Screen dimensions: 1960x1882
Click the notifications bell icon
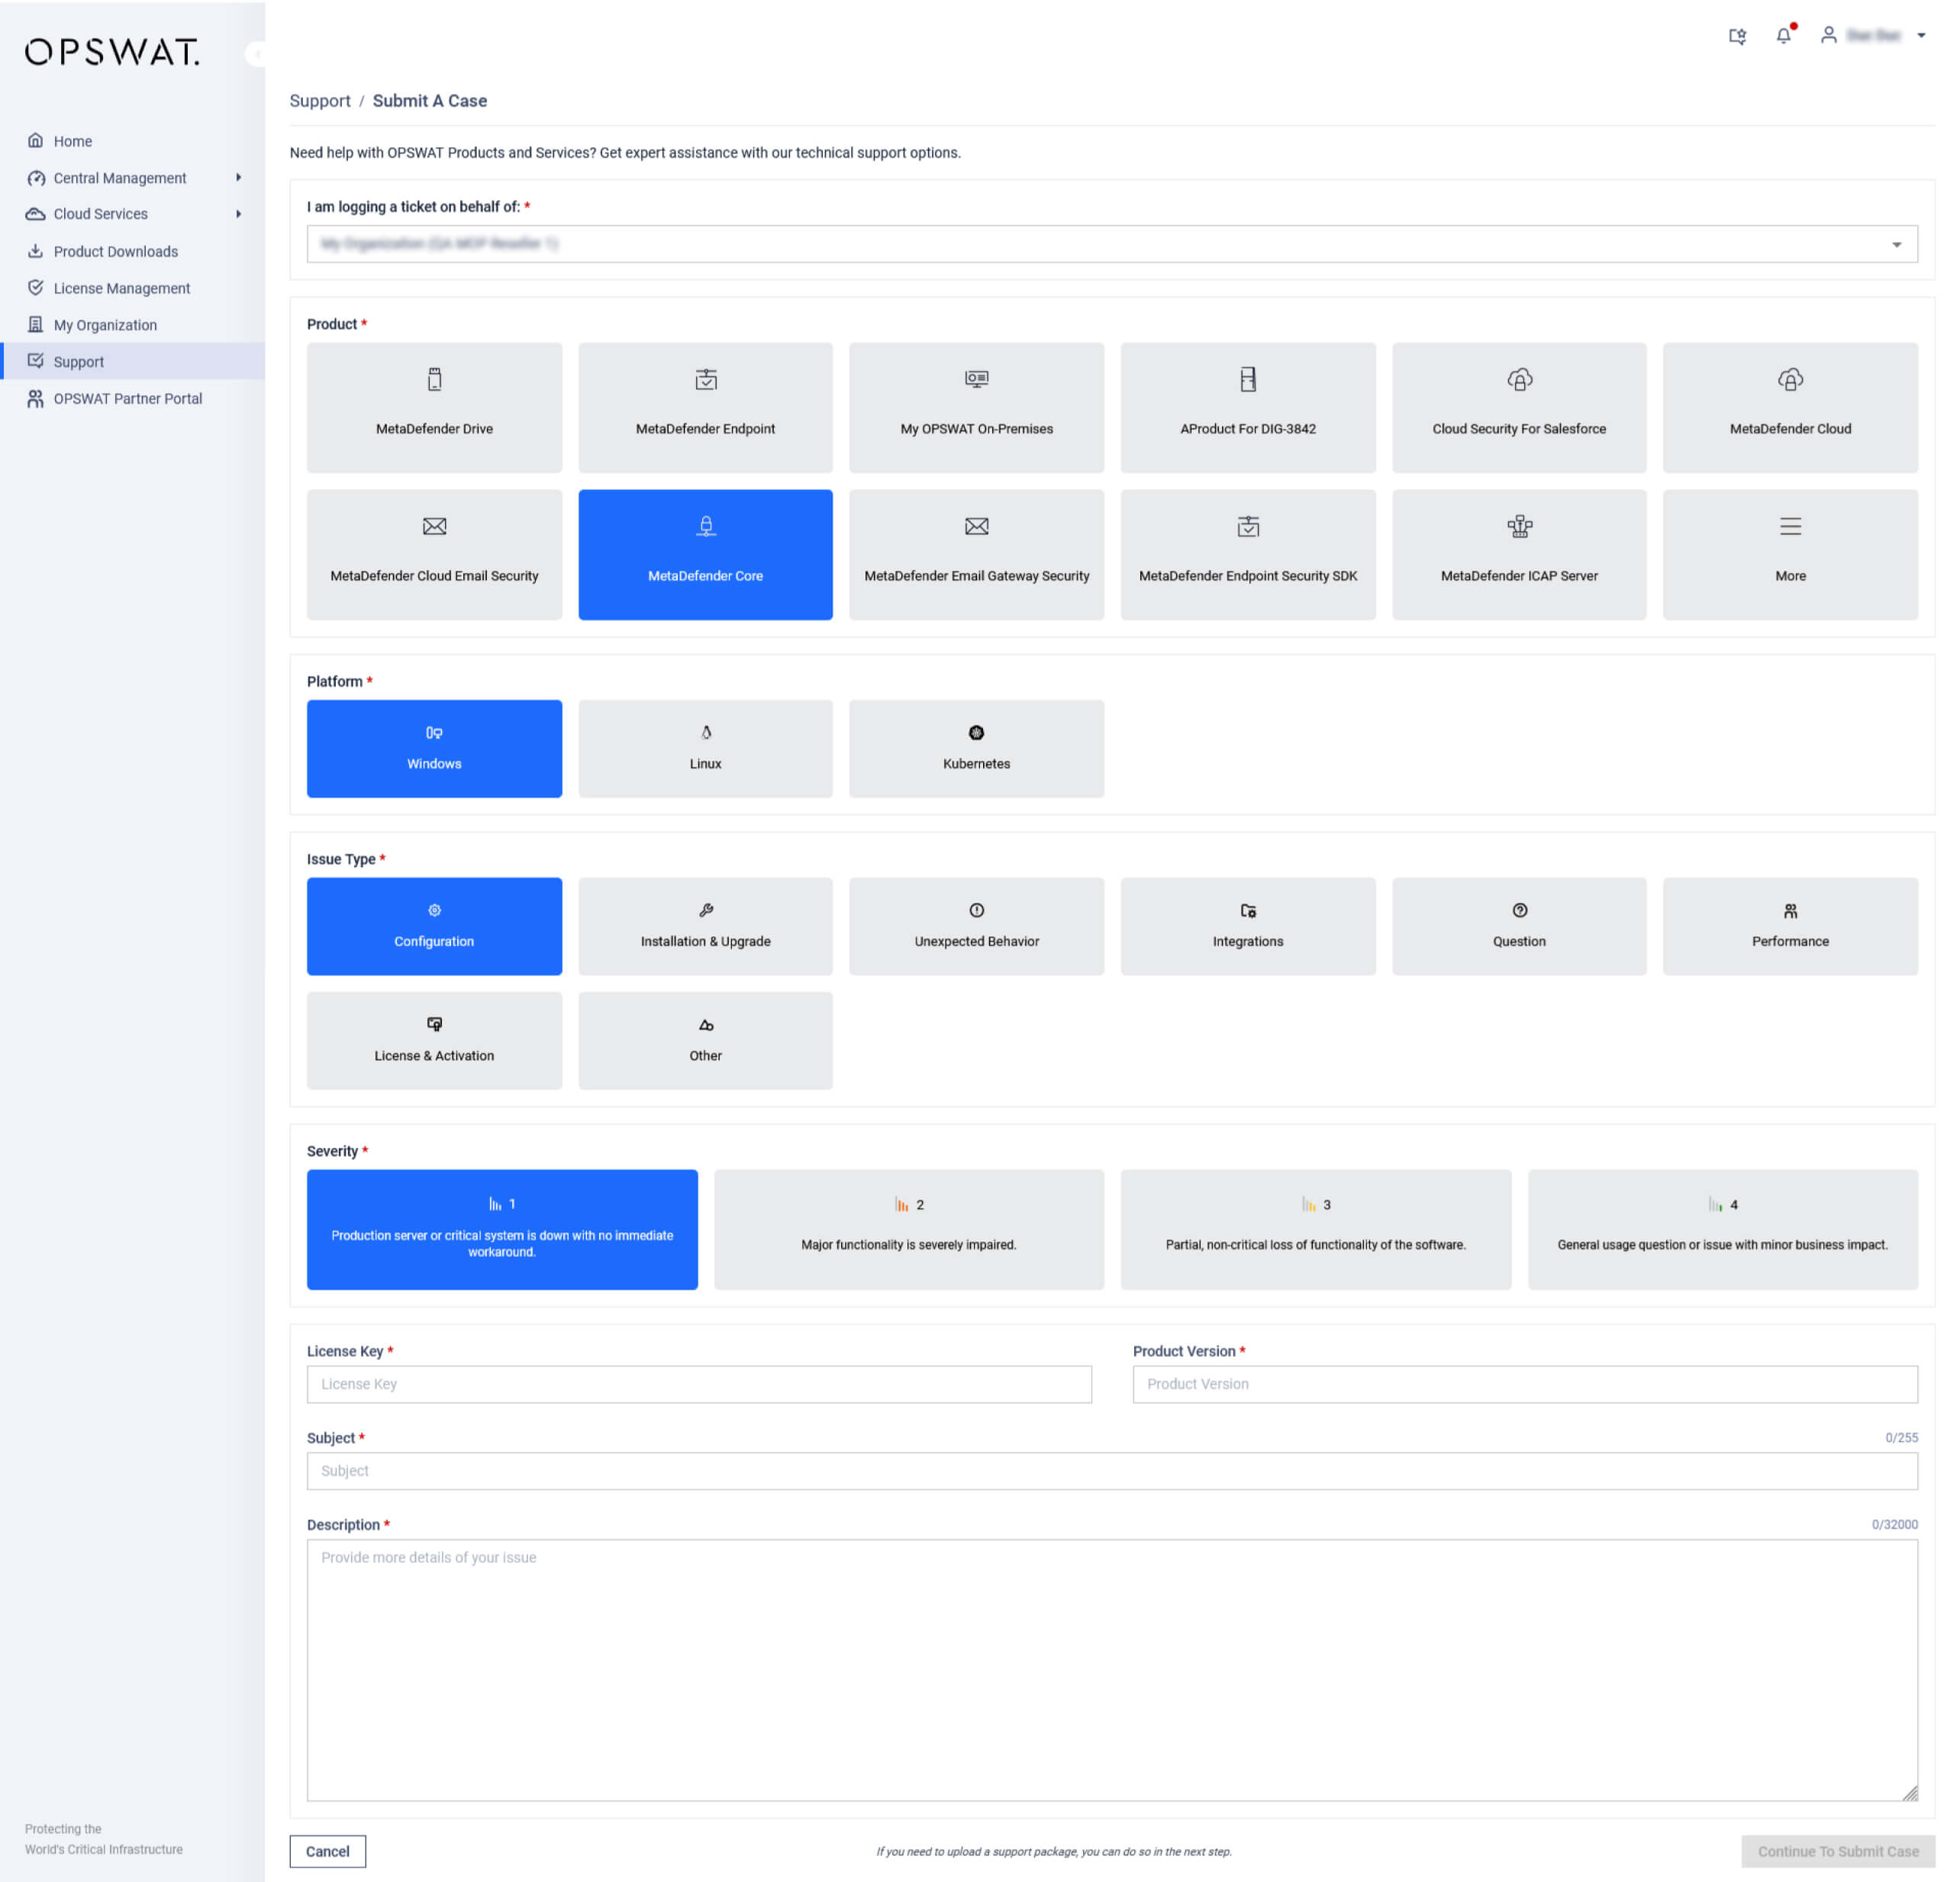tap(1783, 36)
